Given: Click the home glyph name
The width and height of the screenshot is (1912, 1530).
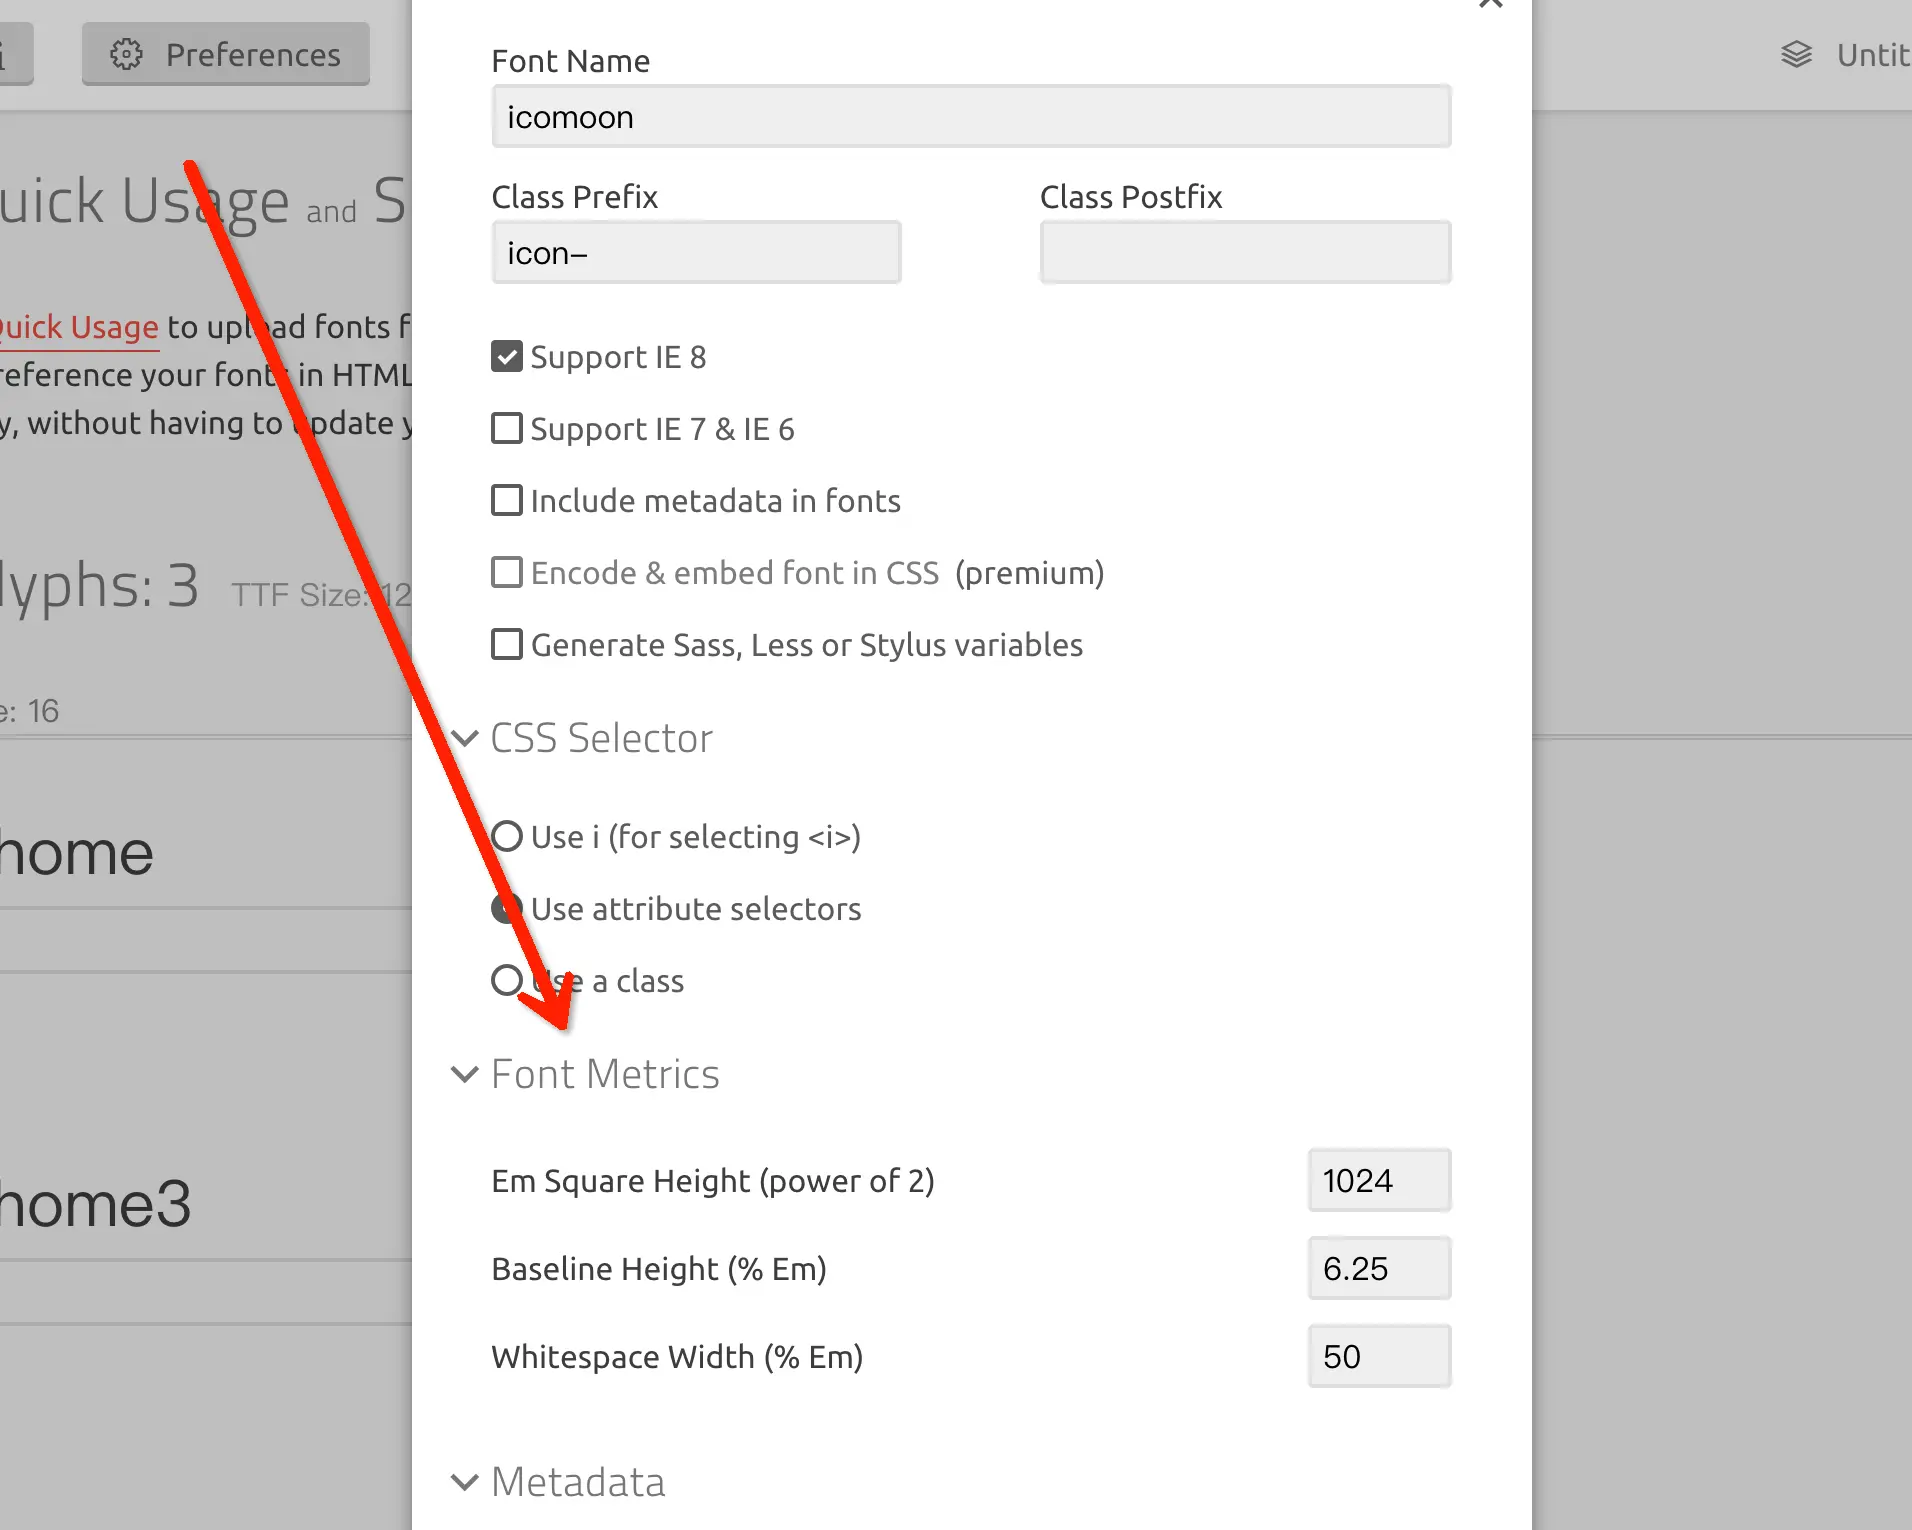Looking at the screenshot, I should pos(76,853).
